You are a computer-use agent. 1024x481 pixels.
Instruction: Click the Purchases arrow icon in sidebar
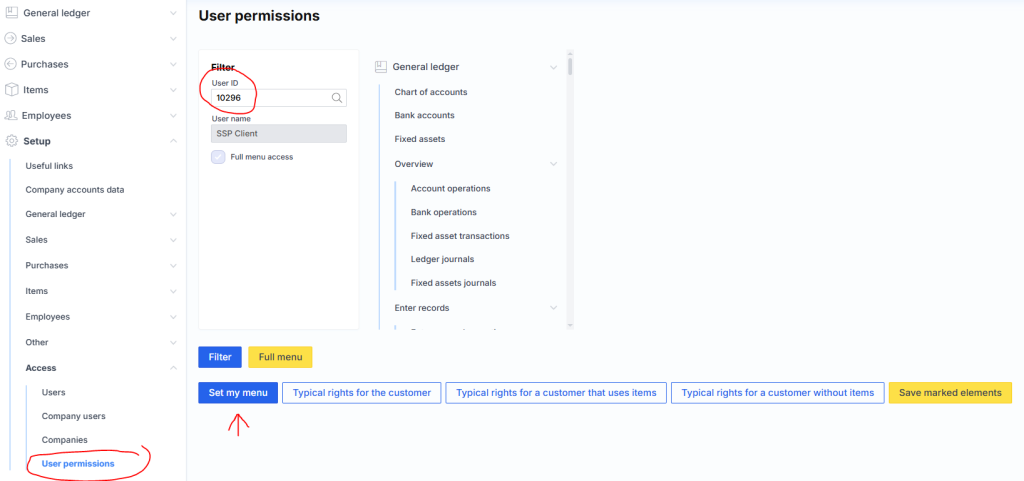click(x=11, y=64)
